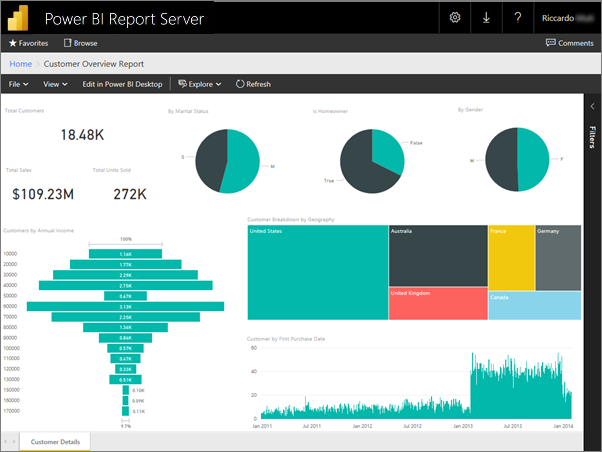Open the settings gear menu

tap(455, 18)
